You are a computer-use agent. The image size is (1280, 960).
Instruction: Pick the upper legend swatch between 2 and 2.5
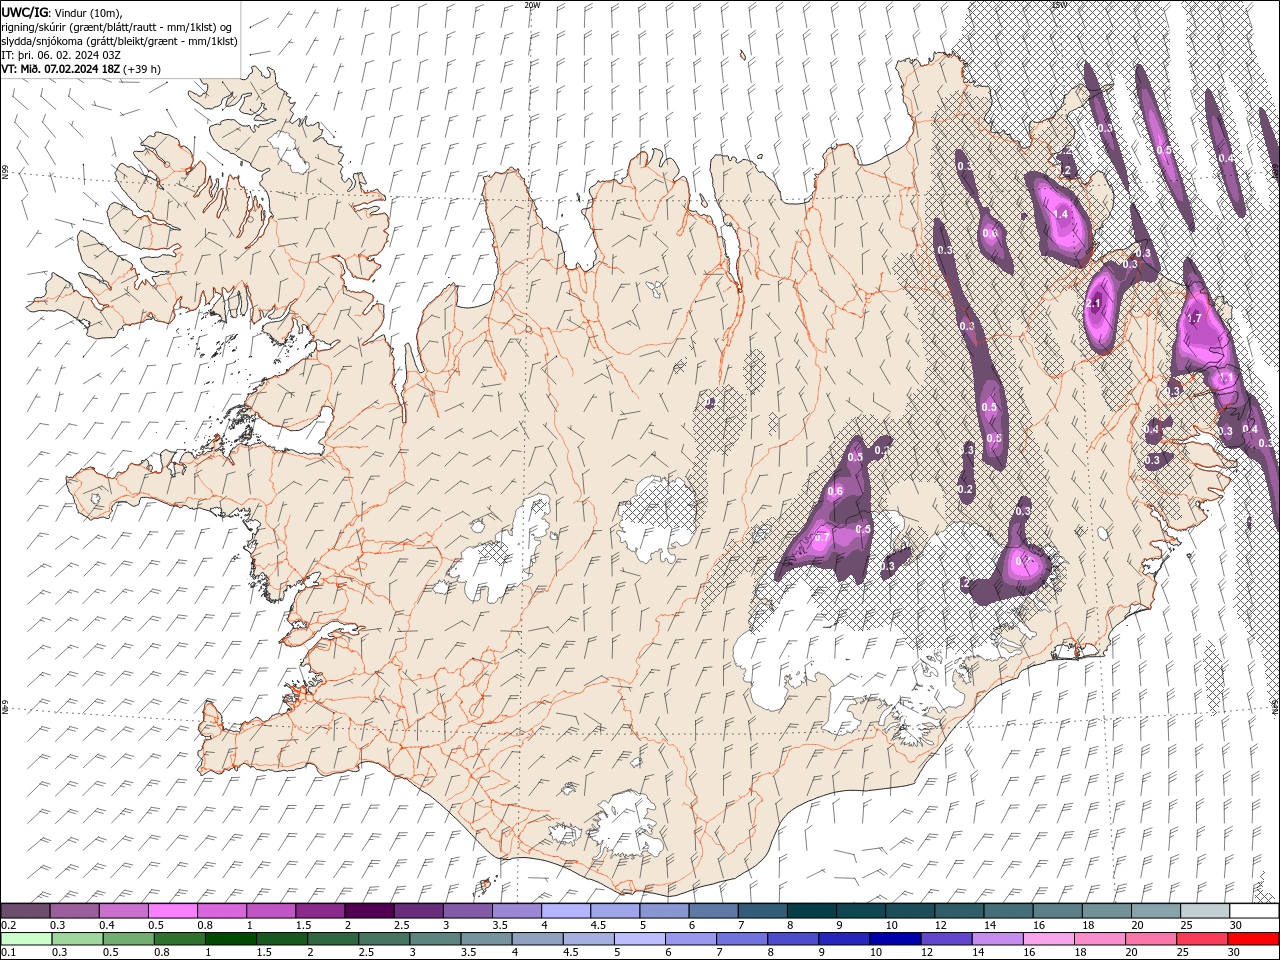(369, 911)
